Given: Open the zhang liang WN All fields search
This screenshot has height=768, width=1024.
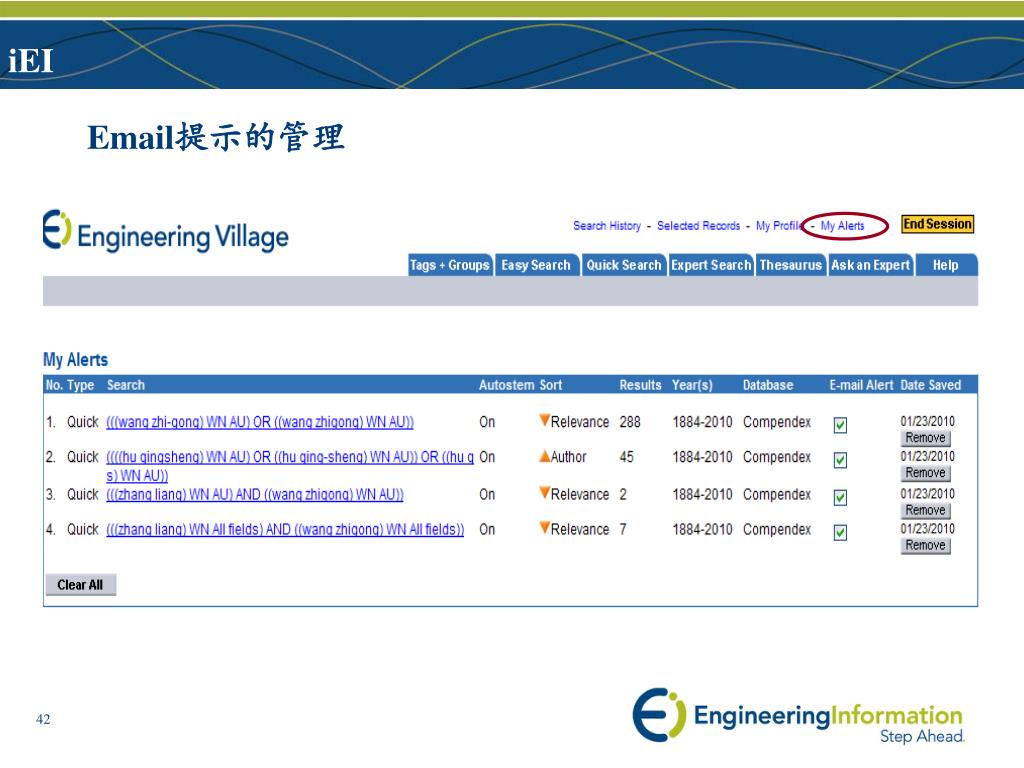Looking at the screenshot, I should pos(285,530).
